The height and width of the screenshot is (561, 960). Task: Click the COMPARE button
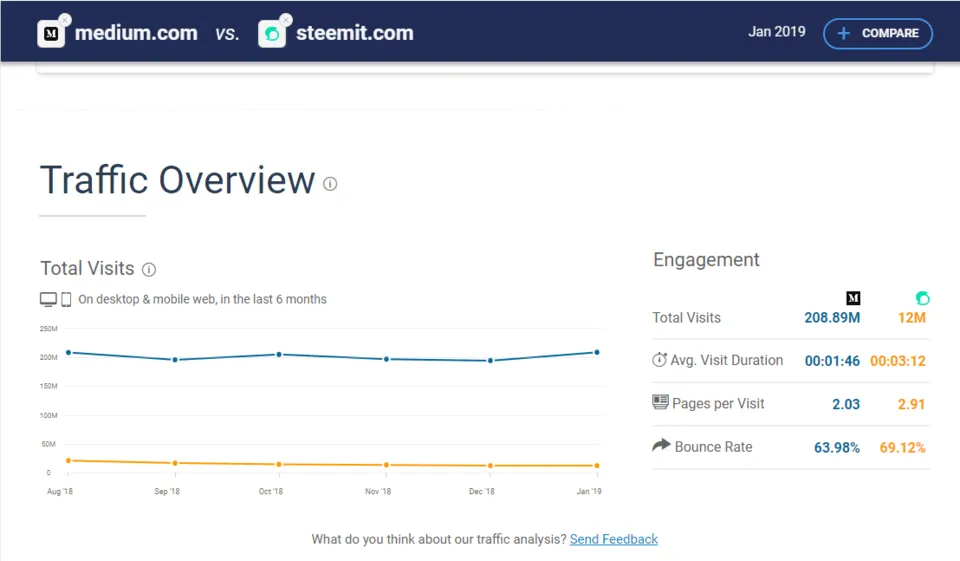click(877, 33)
